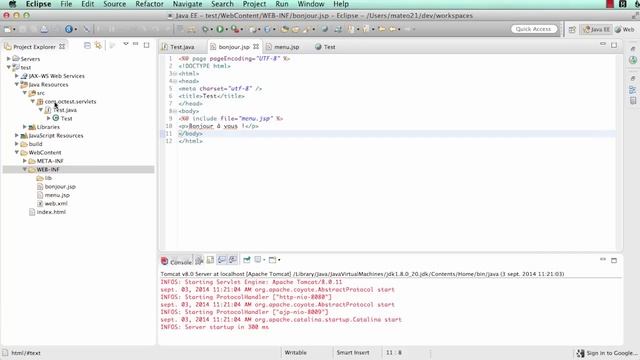640x360 pixels.
Task: Click the Display Selected Console icon
Action: tap(258, 260)
